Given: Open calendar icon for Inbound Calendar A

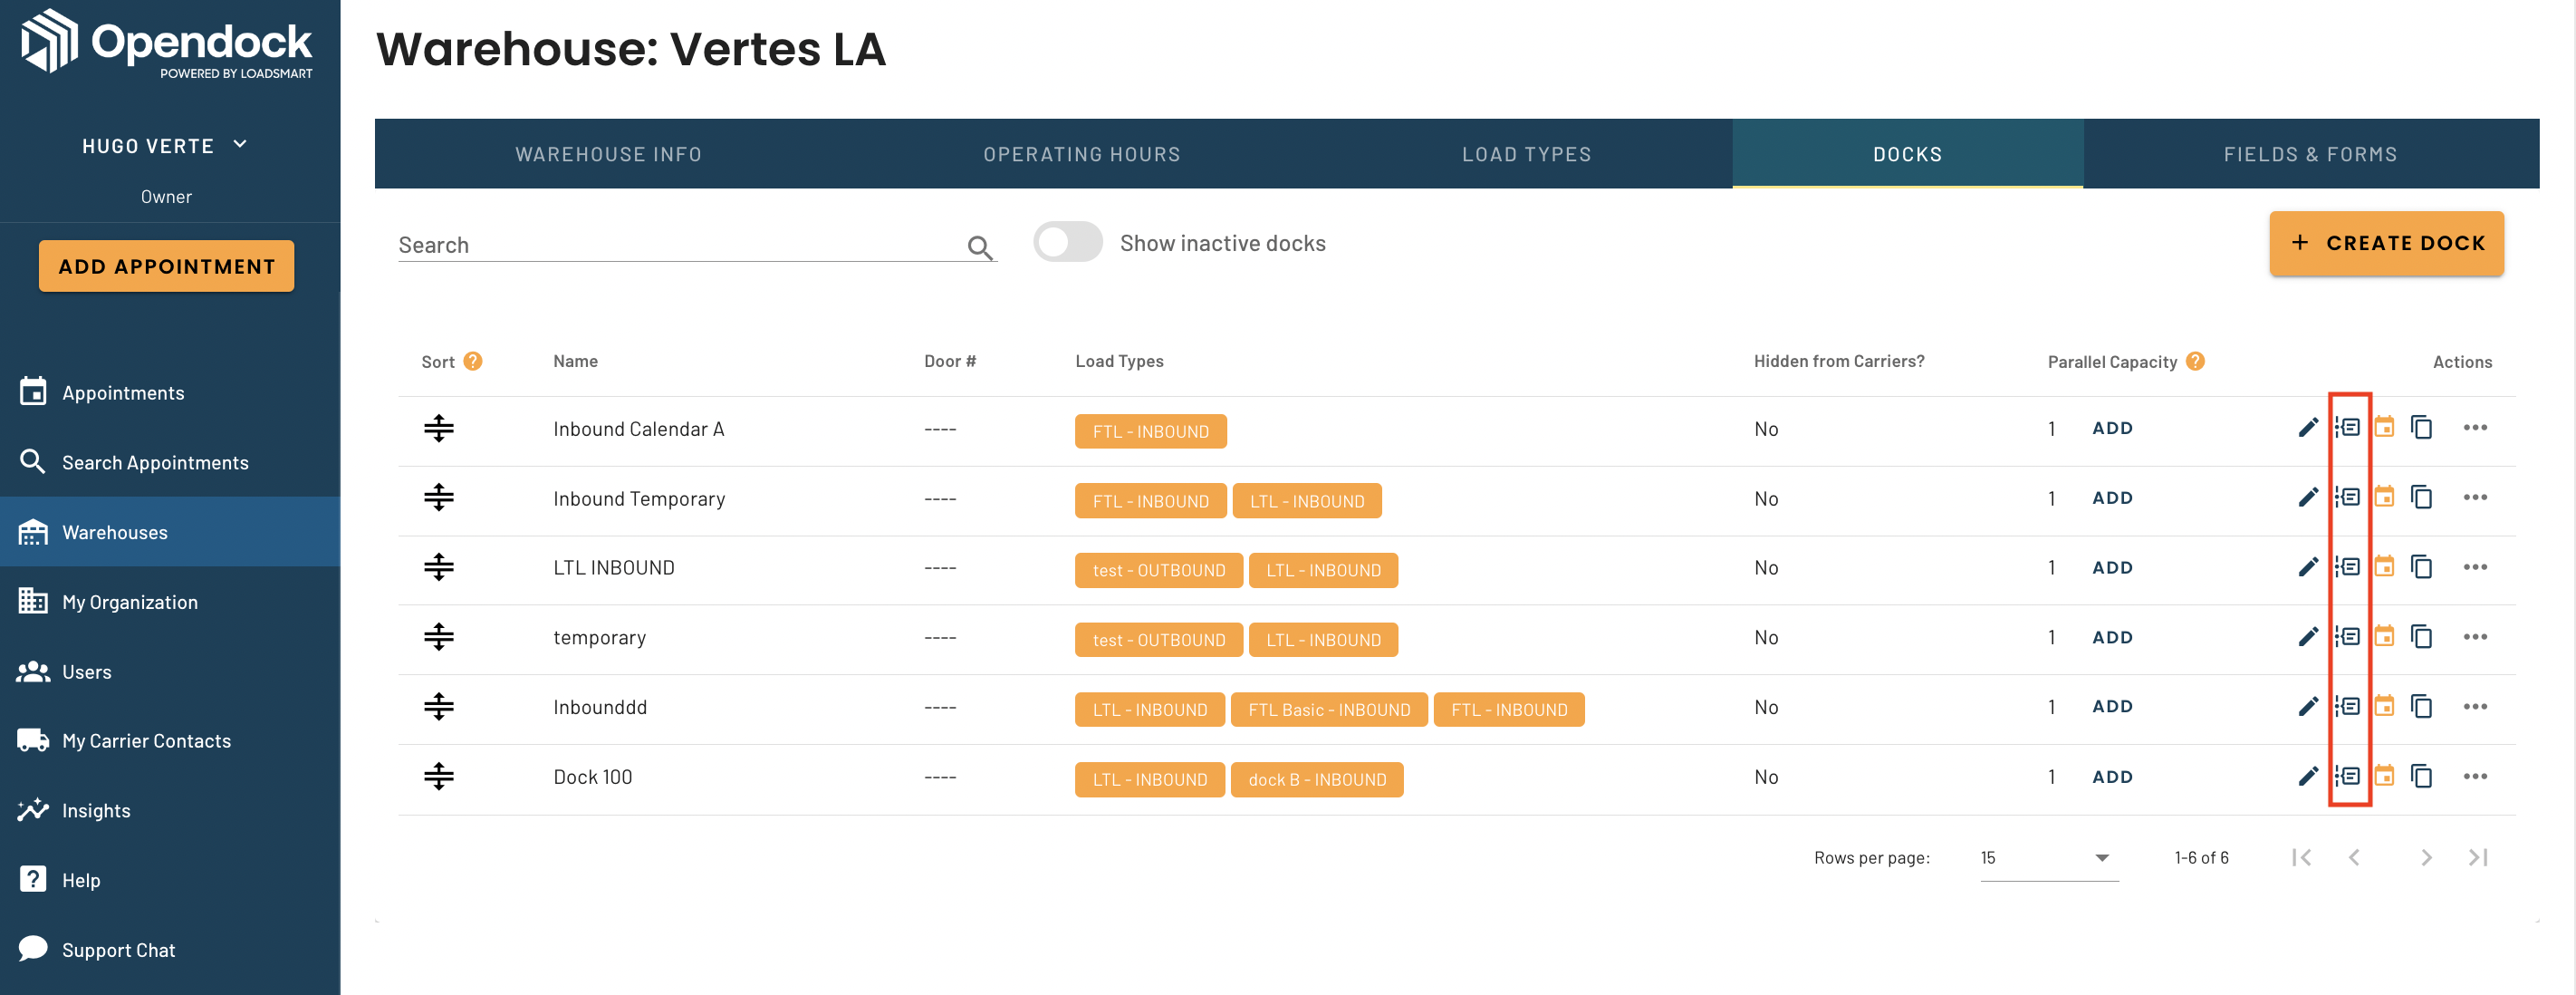Looking at the screenshot, I should pos(2384,428).
